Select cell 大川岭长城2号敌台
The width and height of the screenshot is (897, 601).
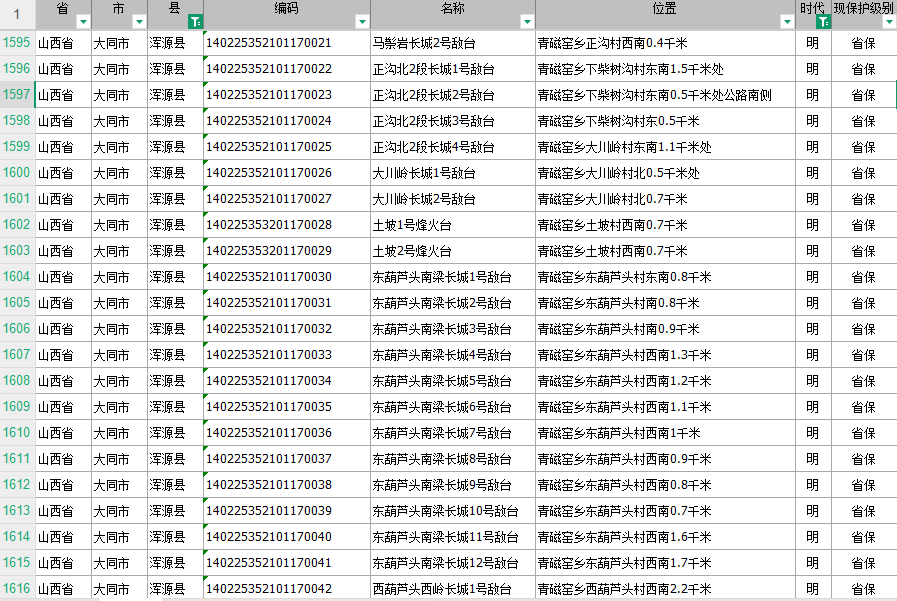[453, 199]
